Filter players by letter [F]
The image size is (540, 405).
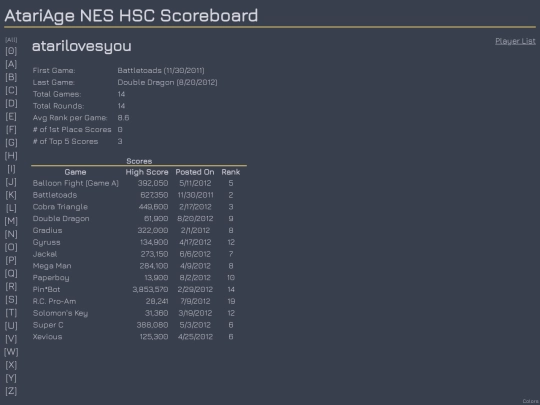[x=11, y=129]
